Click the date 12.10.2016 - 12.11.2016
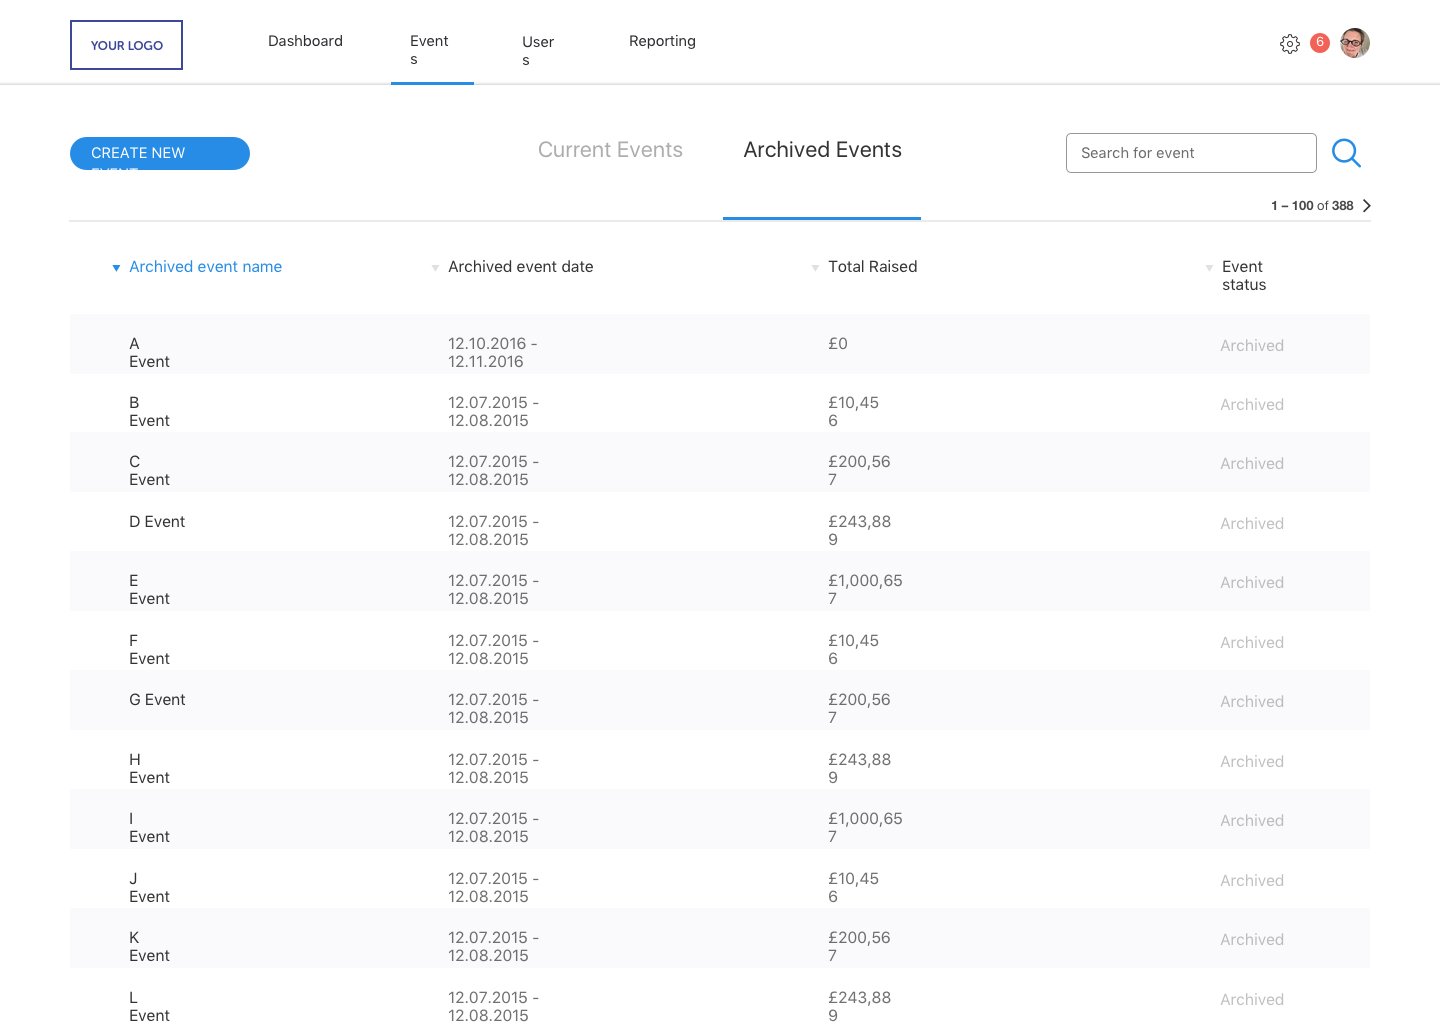 tap(493, 353)
